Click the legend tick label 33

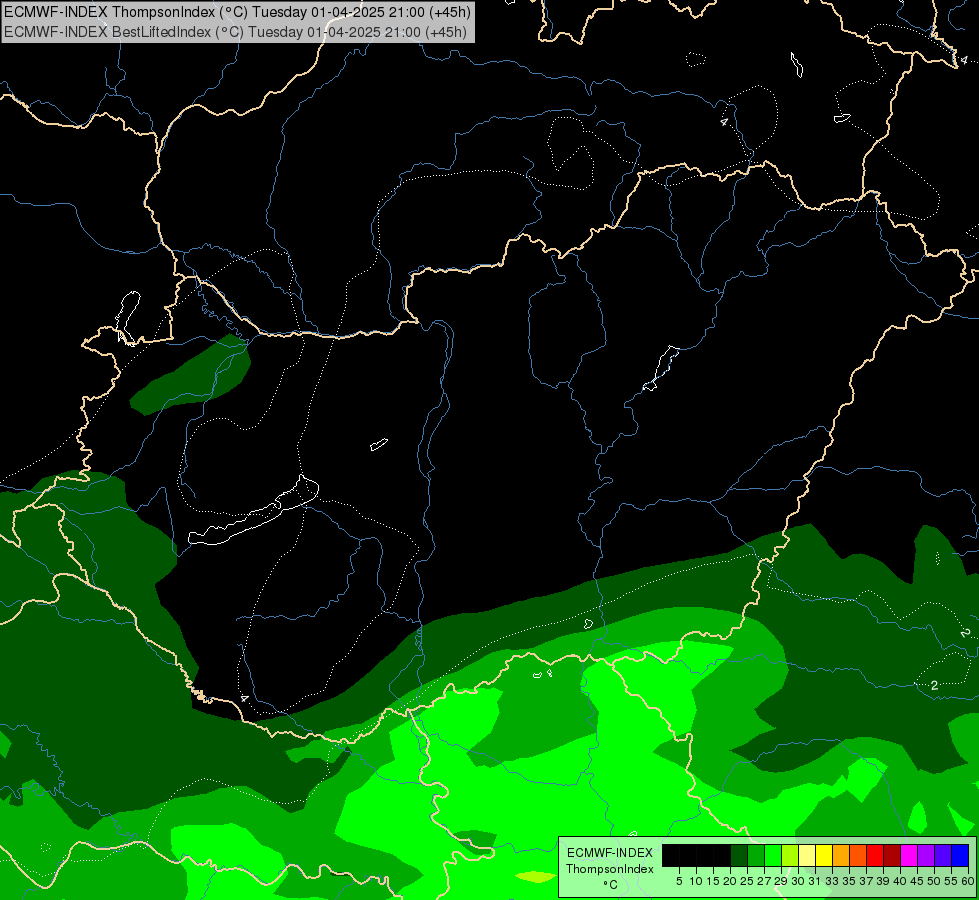(x=832, y=881)
